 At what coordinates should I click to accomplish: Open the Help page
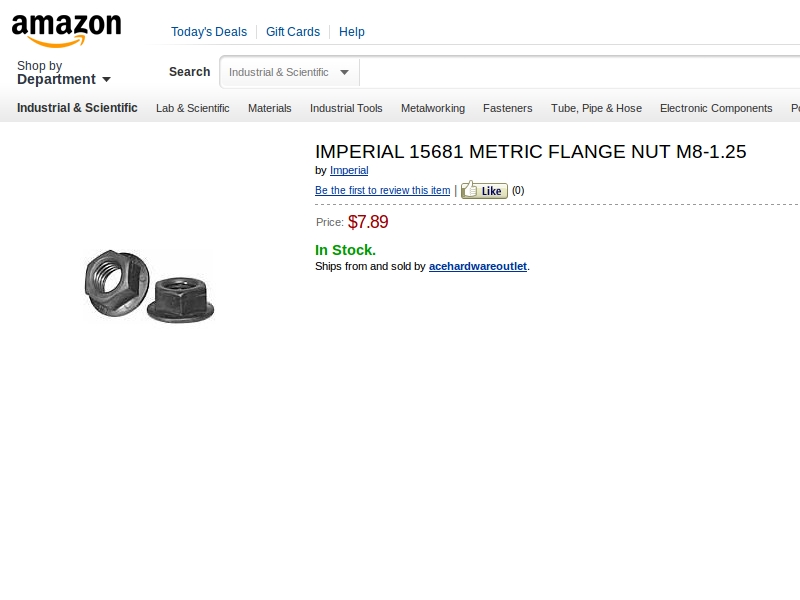point(352,32)
